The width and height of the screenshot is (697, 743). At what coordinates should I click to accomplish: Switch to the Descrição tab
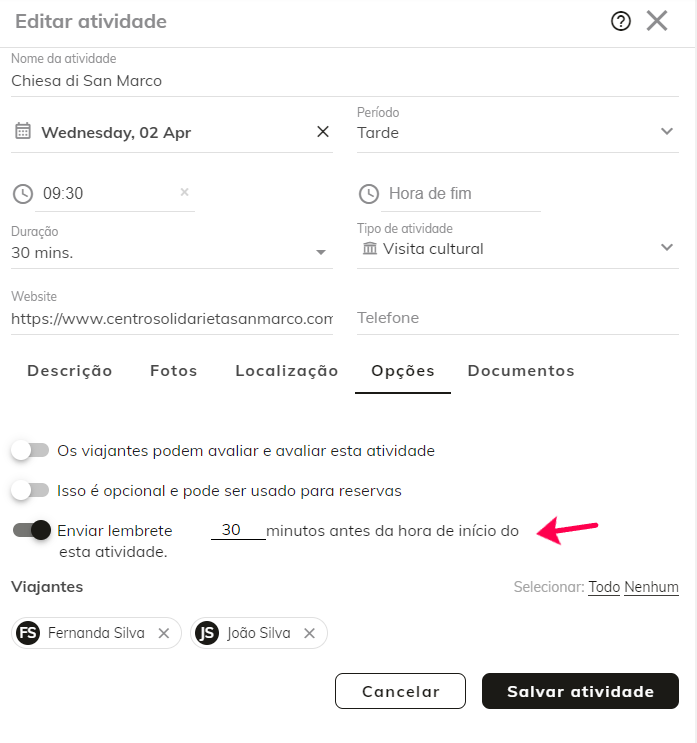pyautogui.click(x=70, y=371)
